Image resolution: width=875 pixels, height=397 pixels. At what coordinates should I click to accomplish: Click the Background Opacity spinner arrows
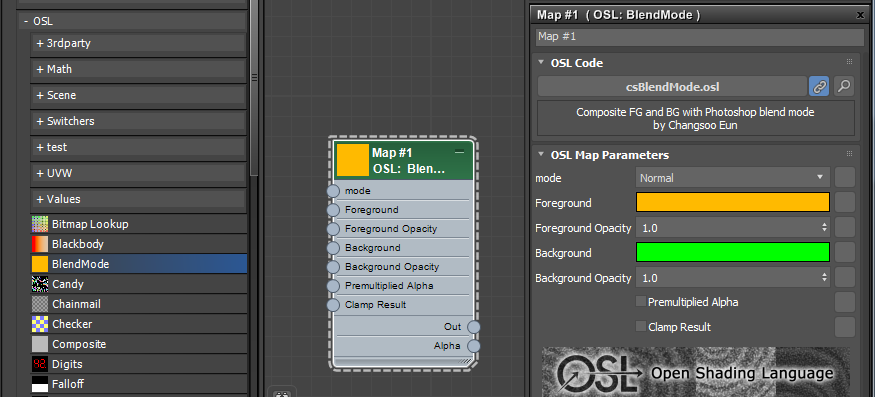[824, 277]
